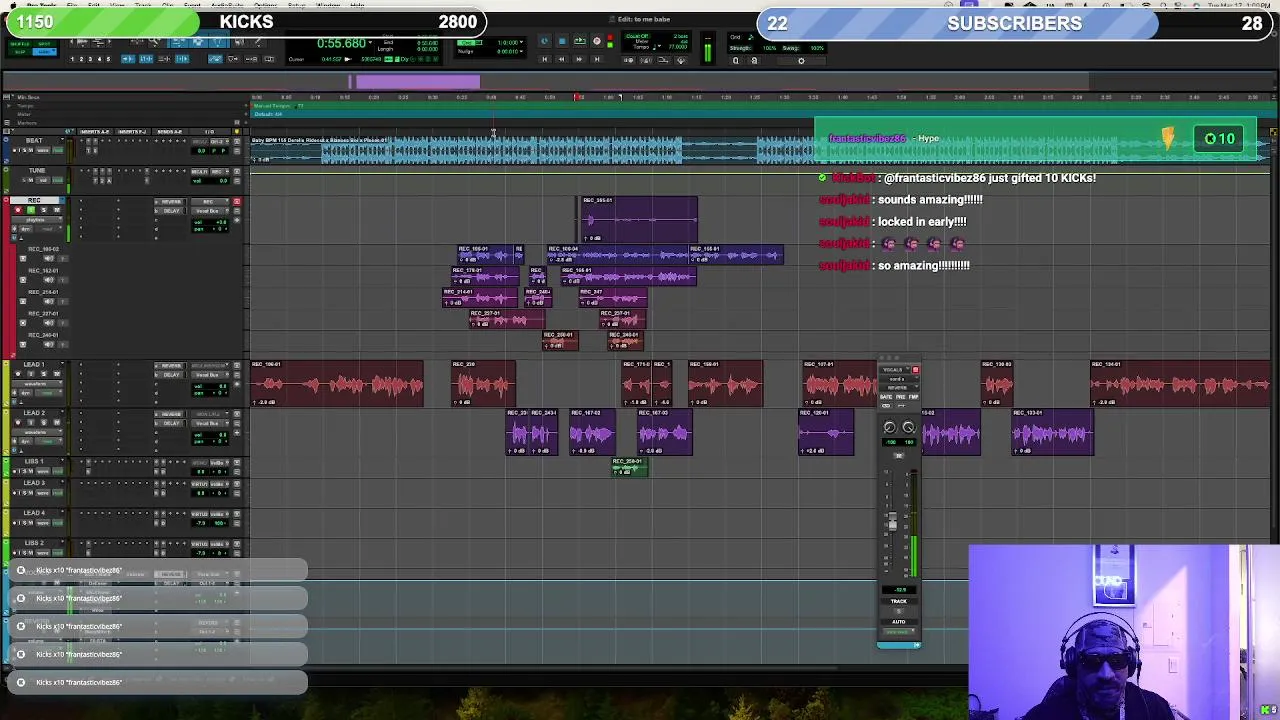
Task: Enable Spot edit mode
Action: click(44, 44)
